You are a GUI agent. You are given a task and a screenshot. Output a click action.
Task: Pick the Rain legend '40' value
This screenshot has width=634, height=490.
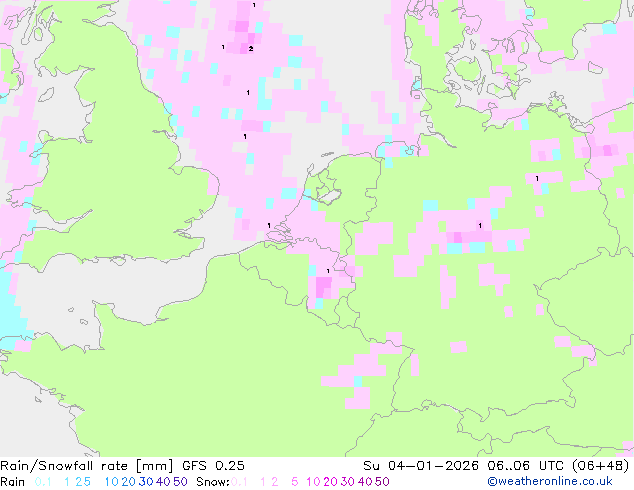(x=163, y=482)
